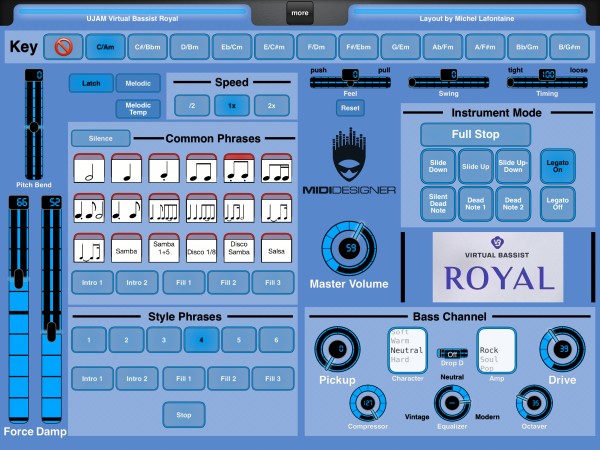
Task: Trigger Common Phrases Intro 1
Action: point(92,282)
